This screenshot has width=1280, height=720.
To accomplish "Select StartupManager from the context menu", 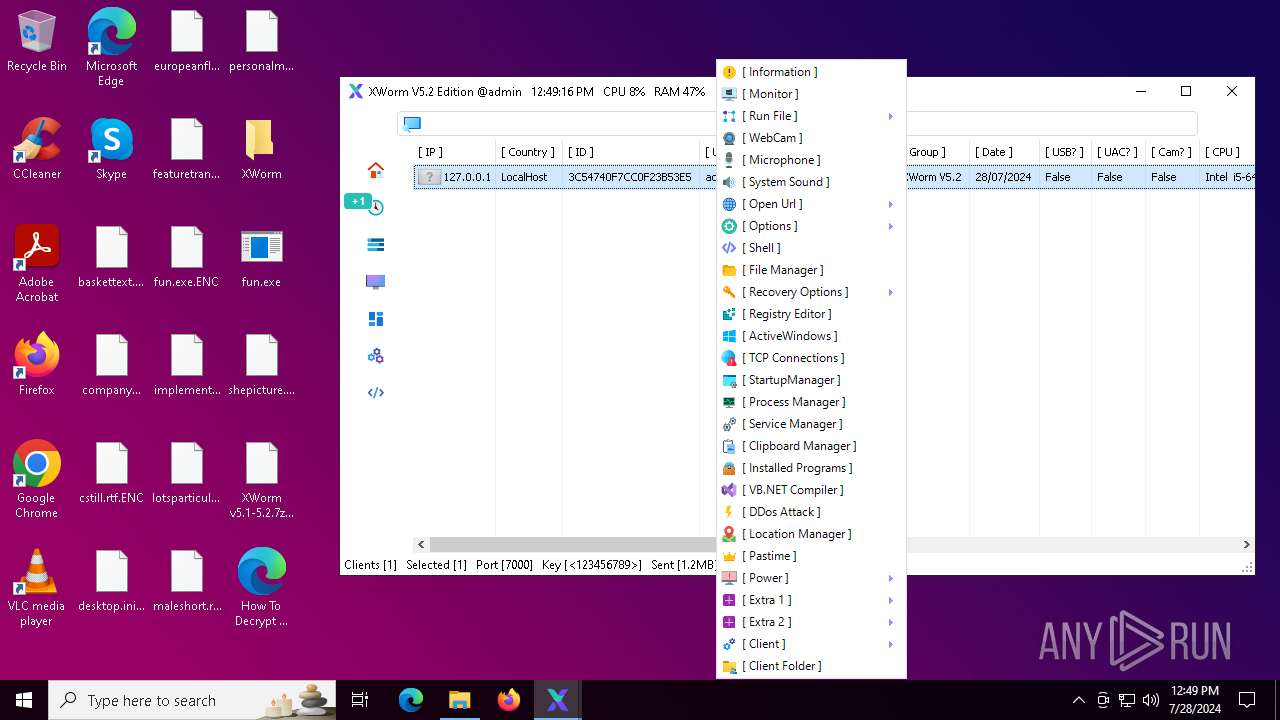I will 811,380.
